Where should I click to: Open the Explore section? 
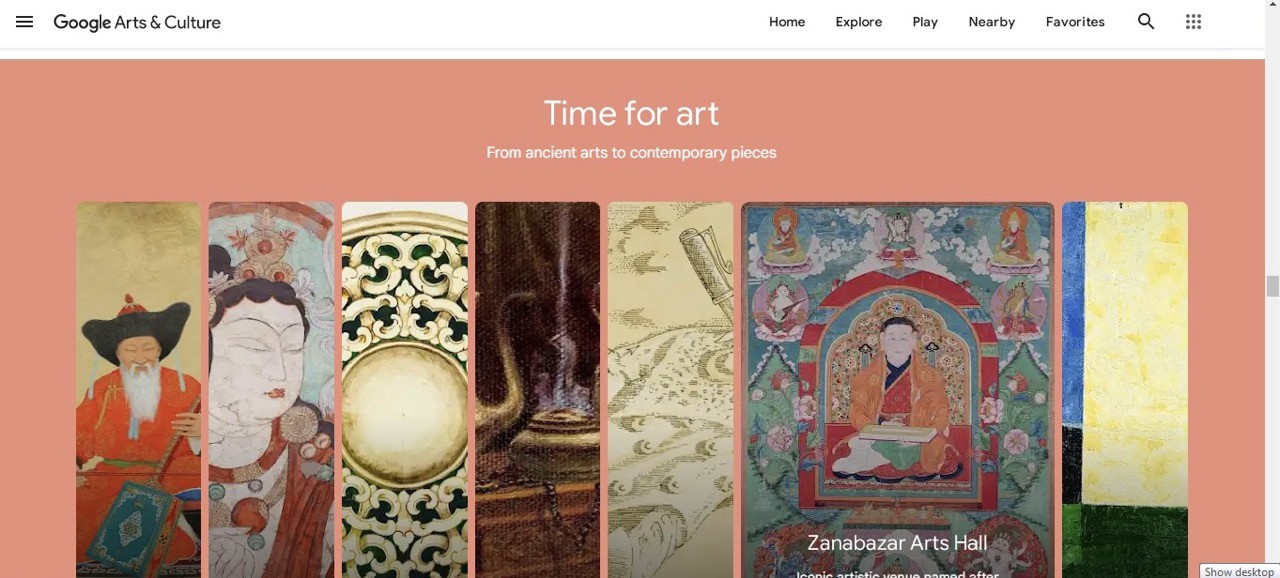(859, 22)
